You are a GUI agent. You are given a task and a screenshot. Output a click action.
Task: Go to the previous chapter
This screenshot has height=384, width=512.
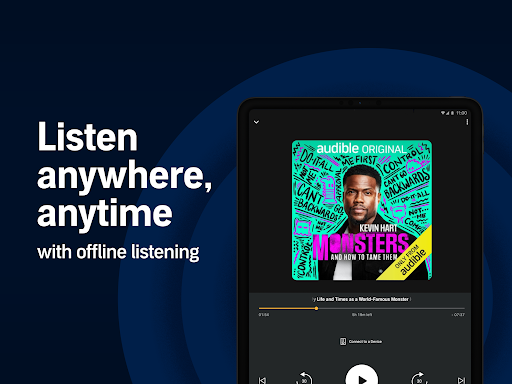[262, 380]
